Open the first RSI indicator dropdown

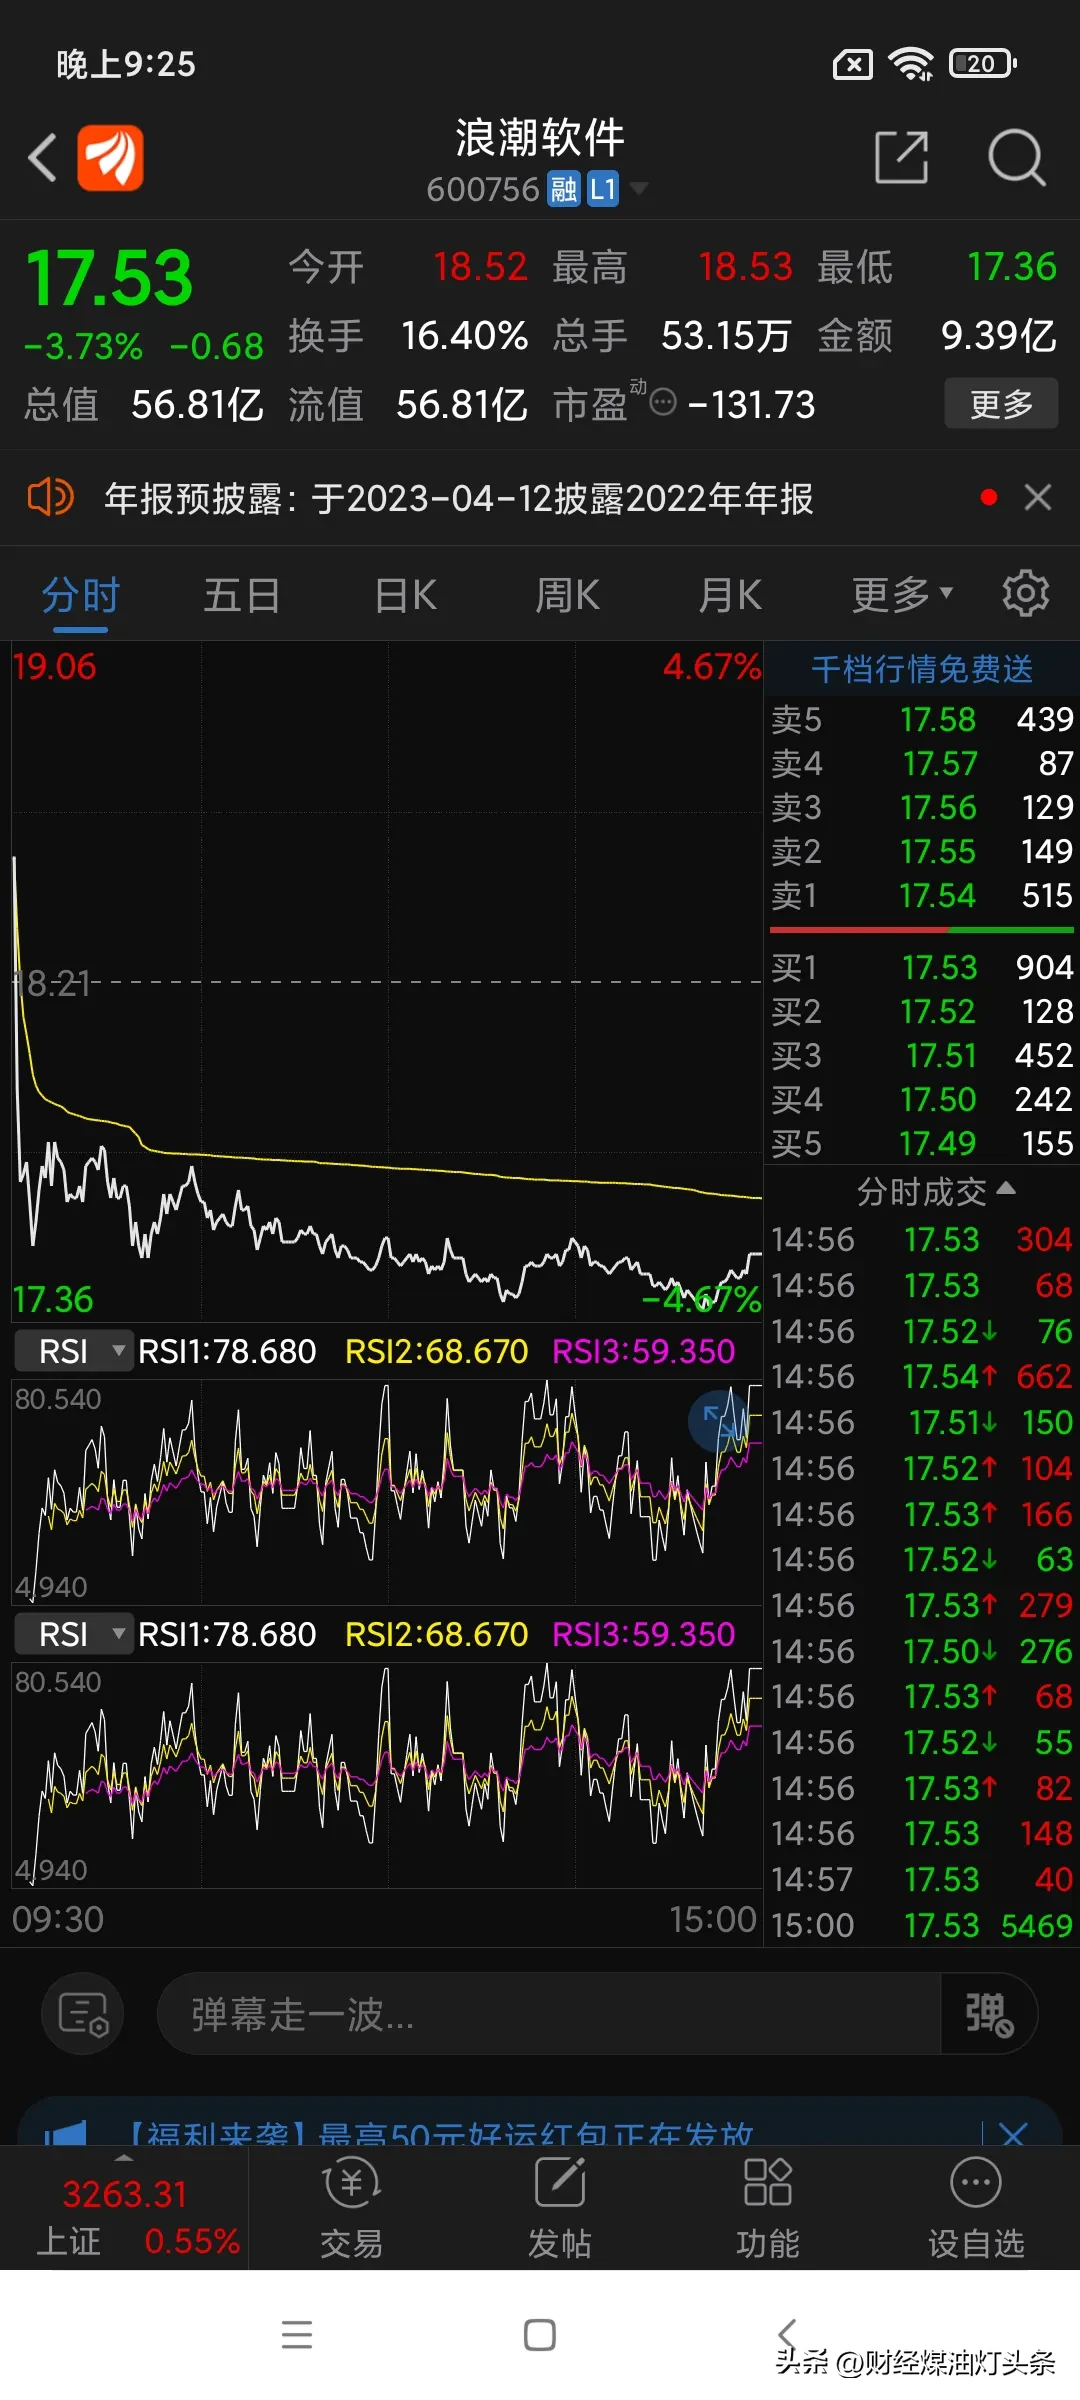pos(74,1351)
